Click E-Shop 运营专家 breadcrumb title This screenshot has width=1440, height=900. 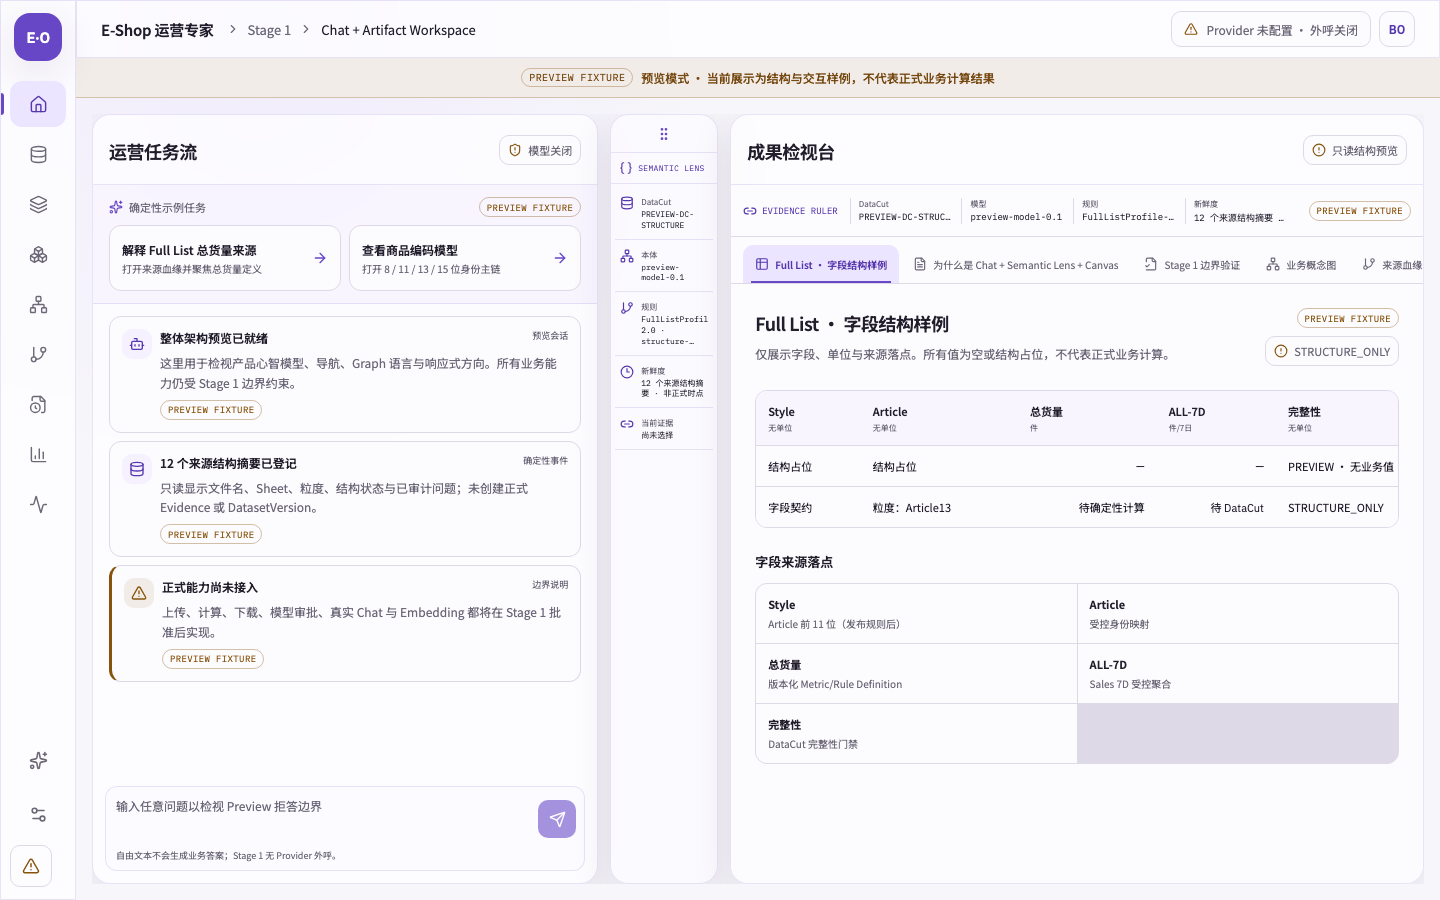(x=157, y=30)
